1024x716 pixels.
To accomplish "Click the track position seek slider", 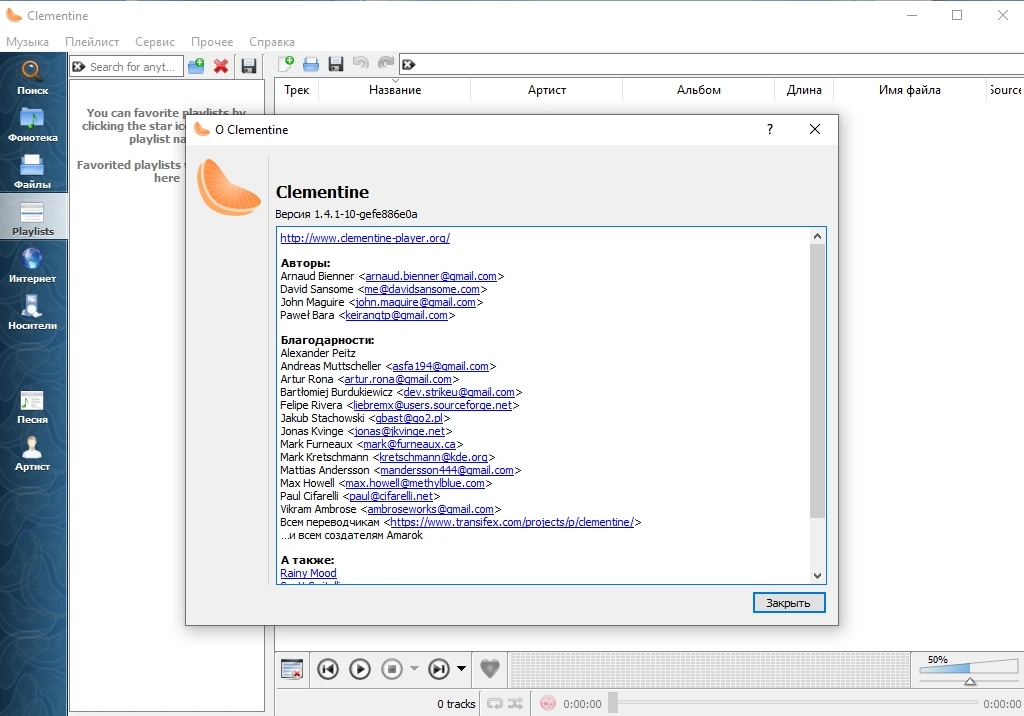I will click(x=793, y=704).
